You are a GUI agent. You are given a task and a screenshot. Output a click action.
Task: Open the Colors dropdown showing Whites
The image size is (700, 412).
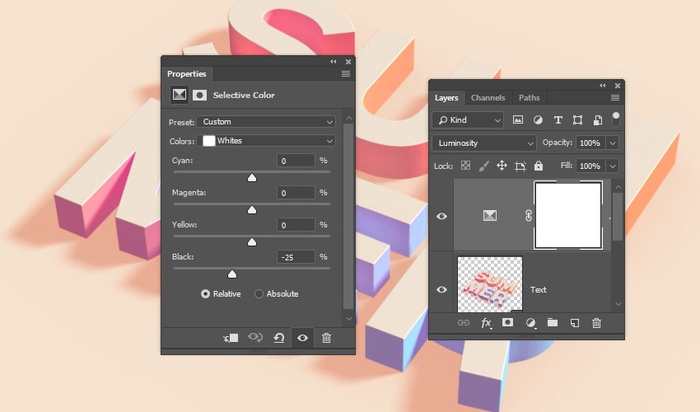(268, 141)
